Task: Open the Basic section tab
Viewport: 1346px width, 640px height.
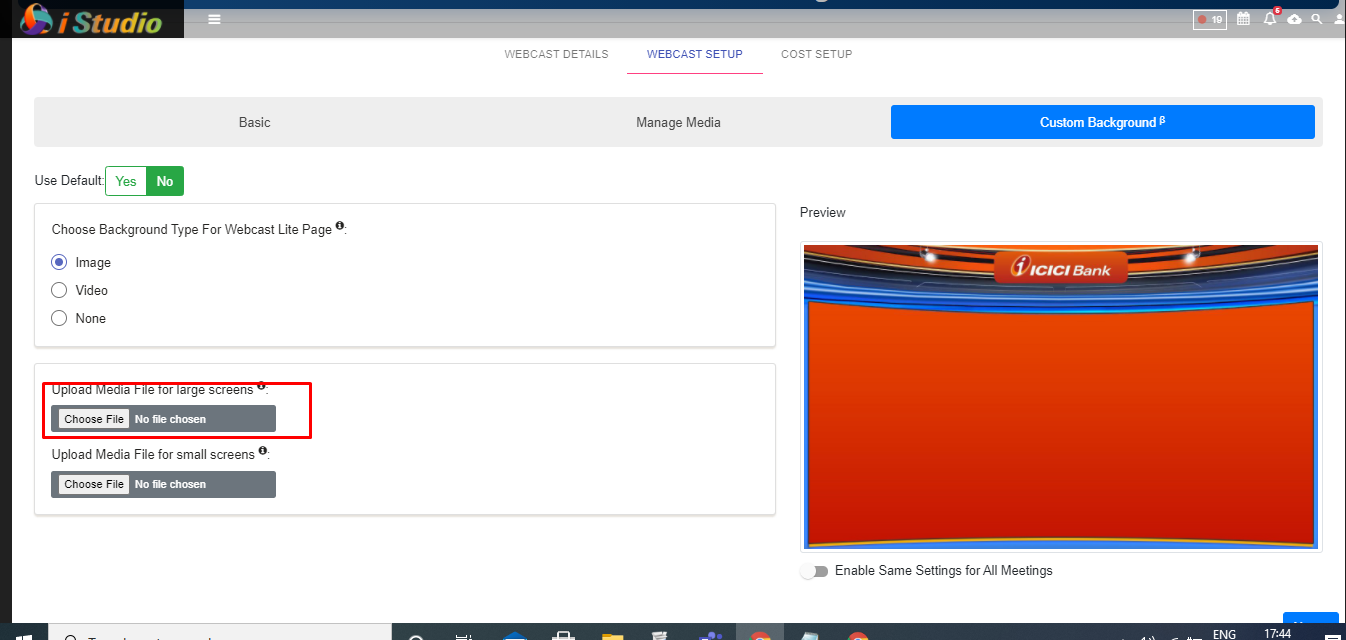Action: pyautogui.click(x=254, y=122)
